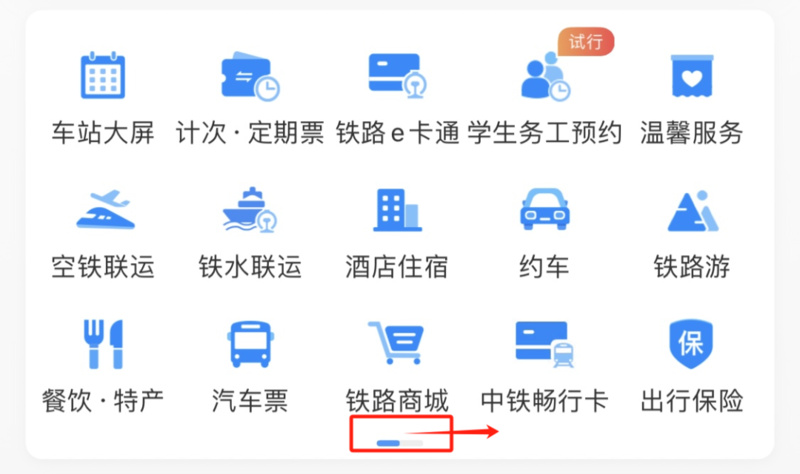Tap the 空铁联运 plane and train icon
800x474 pixels.
[x=105, y=209]
